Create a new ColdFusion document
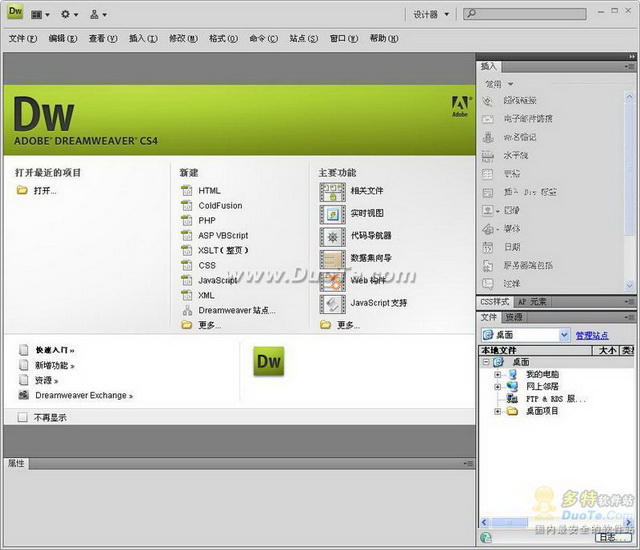 click(x=220, y=206)
